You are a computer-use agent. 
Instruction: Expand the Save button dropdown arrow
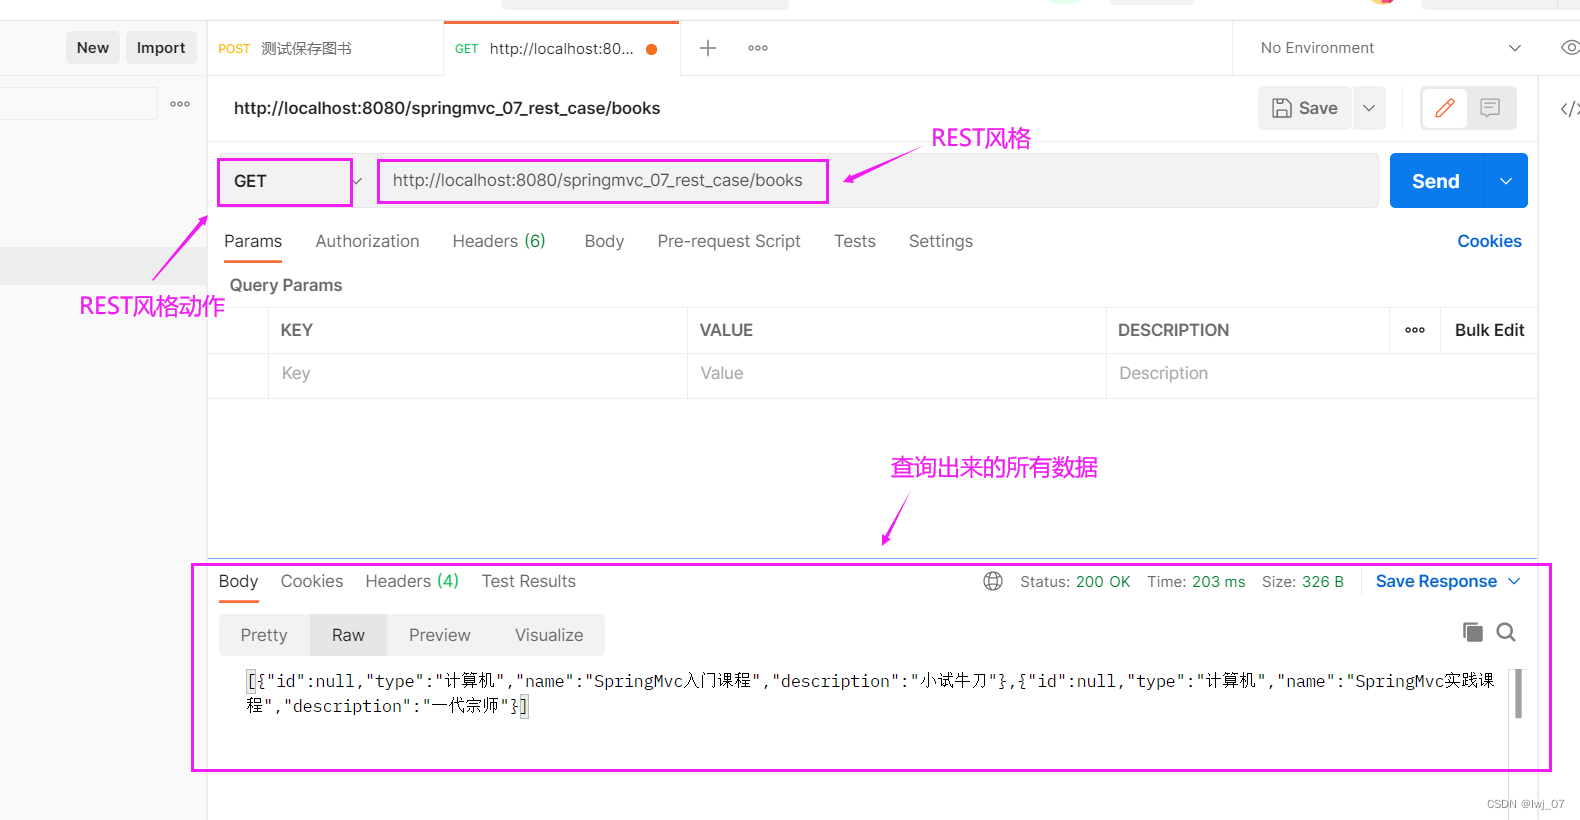click(1369, 108)
